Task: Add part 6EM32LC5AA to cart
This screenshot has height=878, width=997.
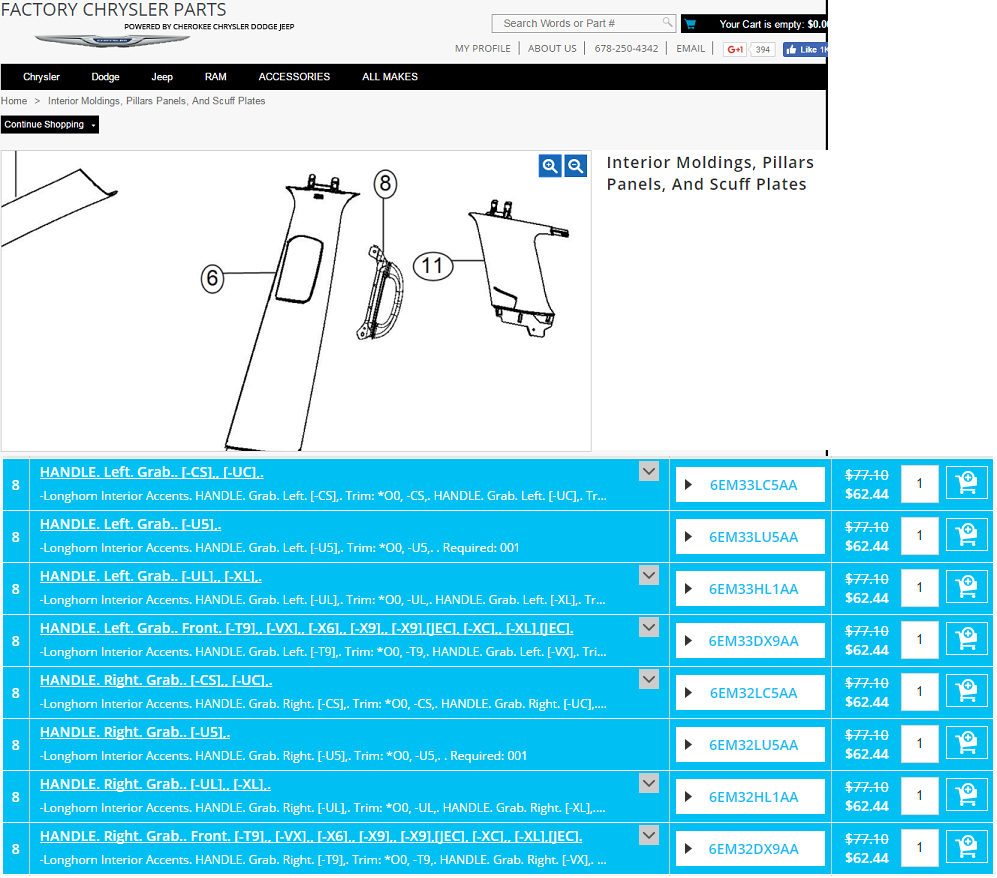Action: [966, 692]
